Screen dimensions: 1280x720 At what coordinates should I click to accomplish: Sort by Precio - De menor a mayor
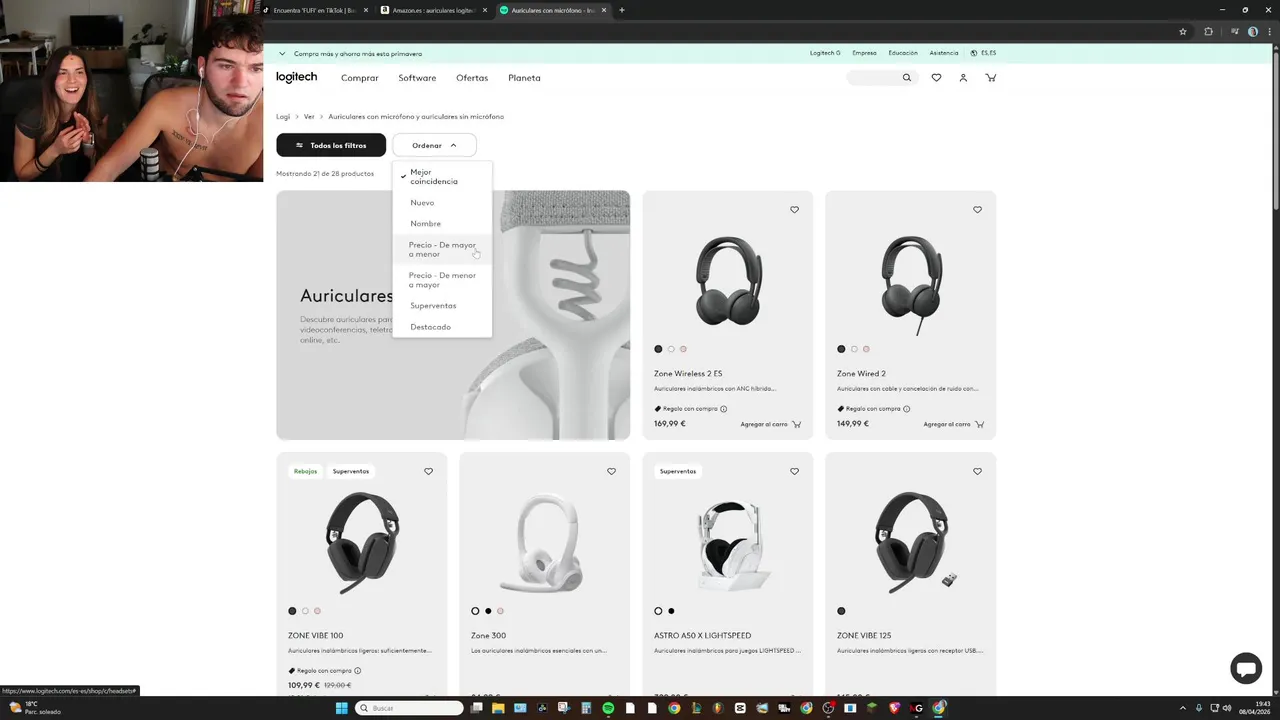(x=442, y=280)
